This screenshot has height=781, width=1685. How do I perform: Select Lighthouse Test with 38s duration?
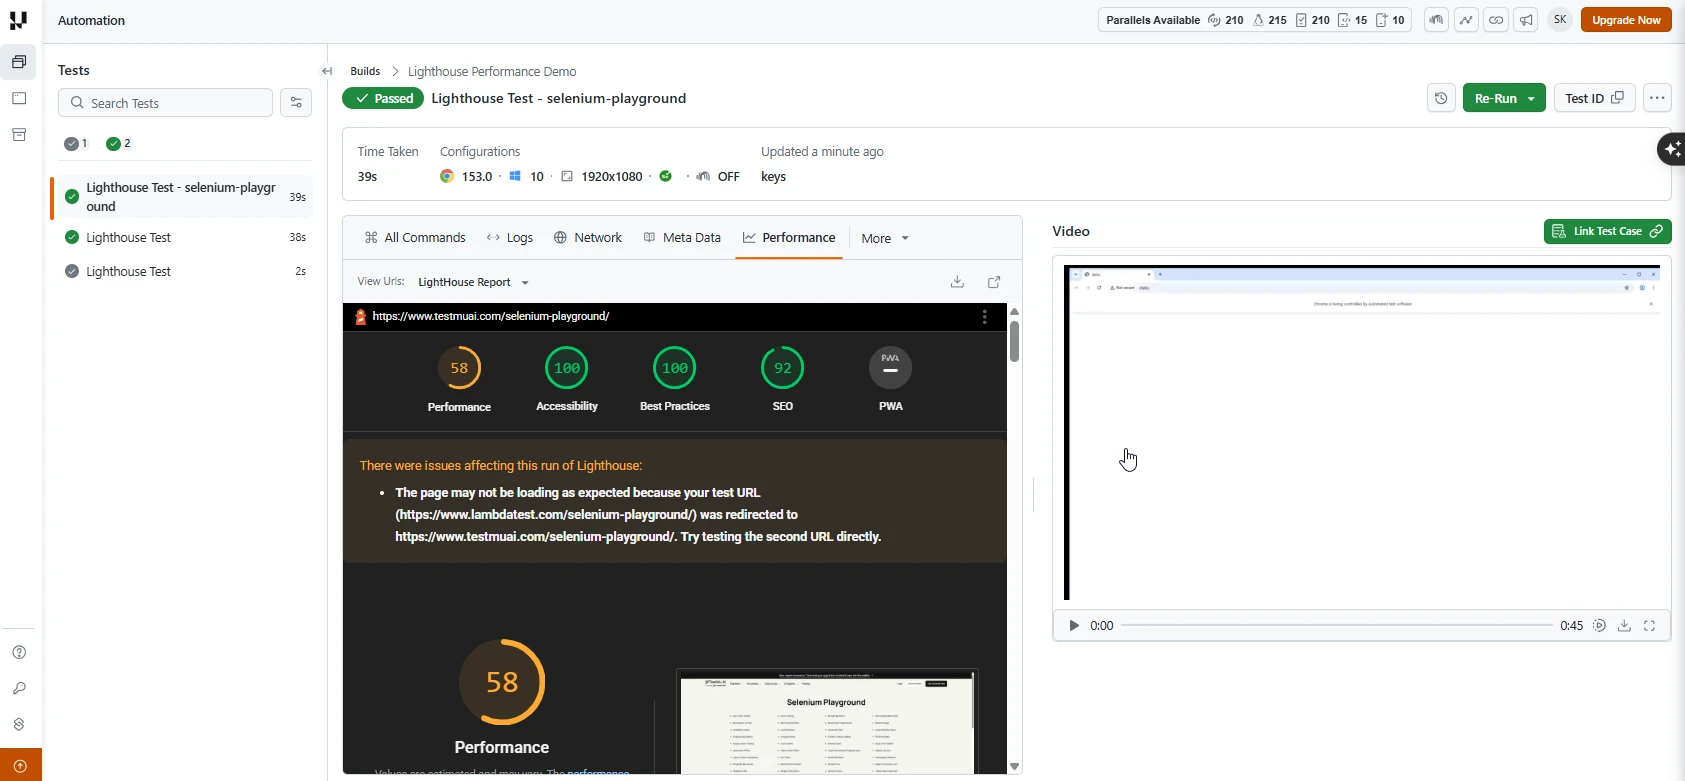pos(185,237)
